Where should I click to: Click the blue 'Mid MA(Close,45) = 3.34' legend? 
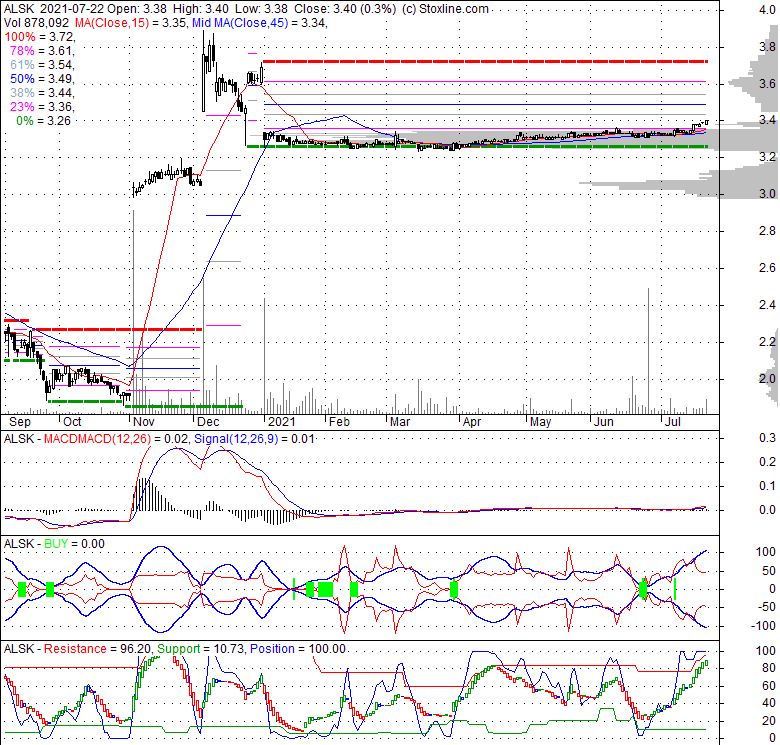click(260, 22)
